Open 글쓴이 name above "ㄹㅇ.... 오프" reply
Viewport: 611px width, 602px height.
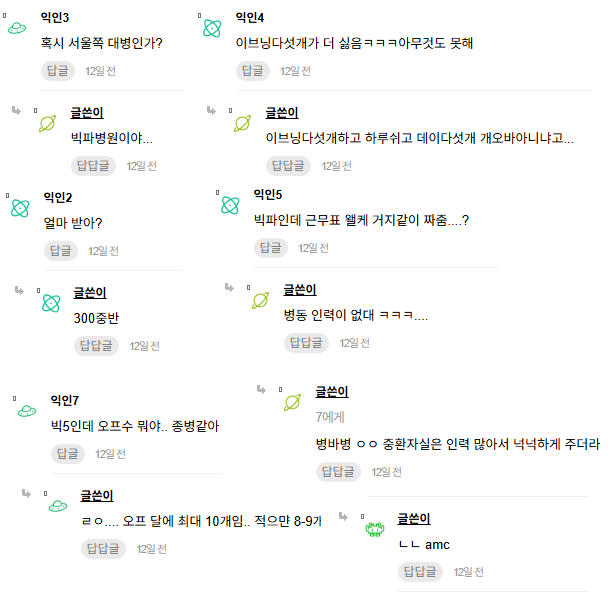[x=96, y=495]
